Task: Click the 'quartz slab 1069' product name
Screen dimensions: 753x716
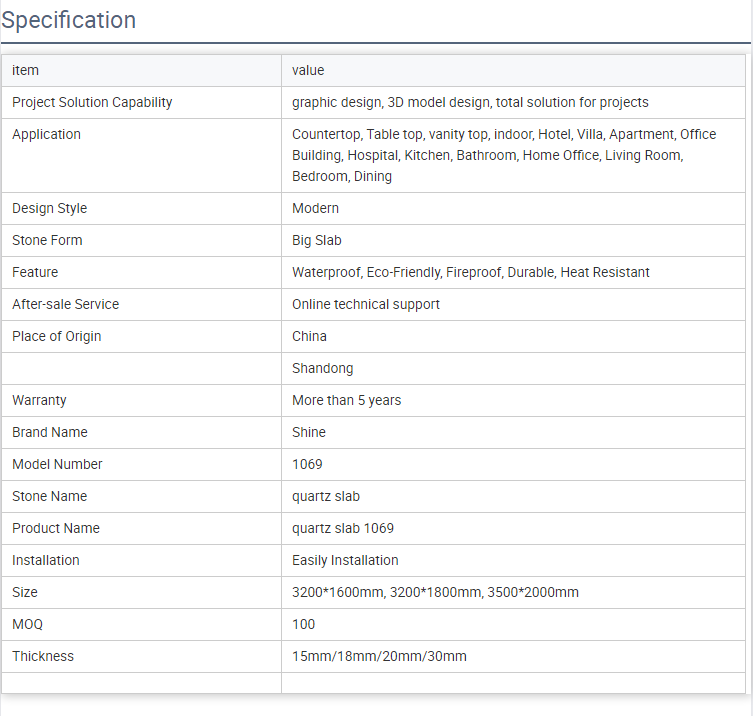Action: click(343, 528)
